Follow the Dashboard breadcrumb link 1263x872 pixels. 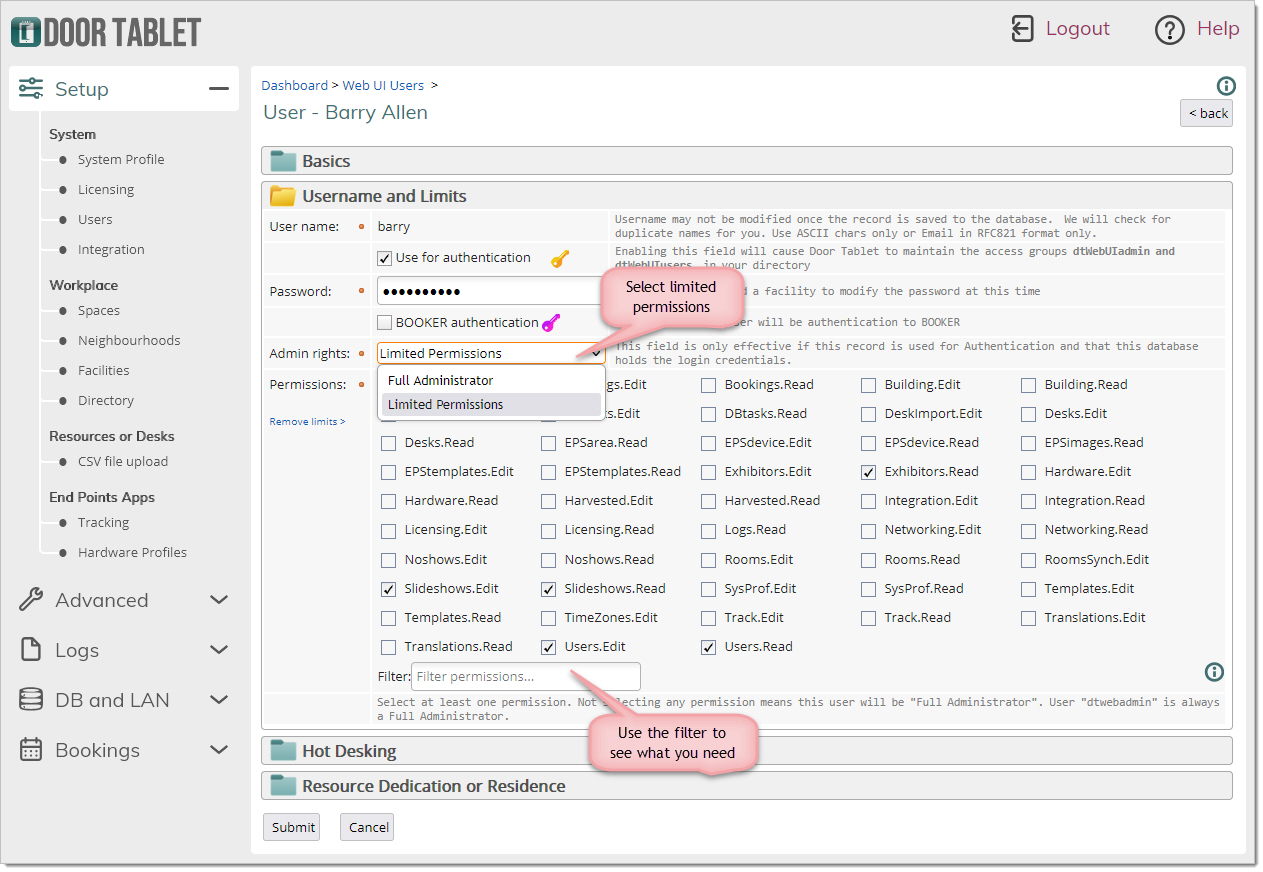point(295,86)
